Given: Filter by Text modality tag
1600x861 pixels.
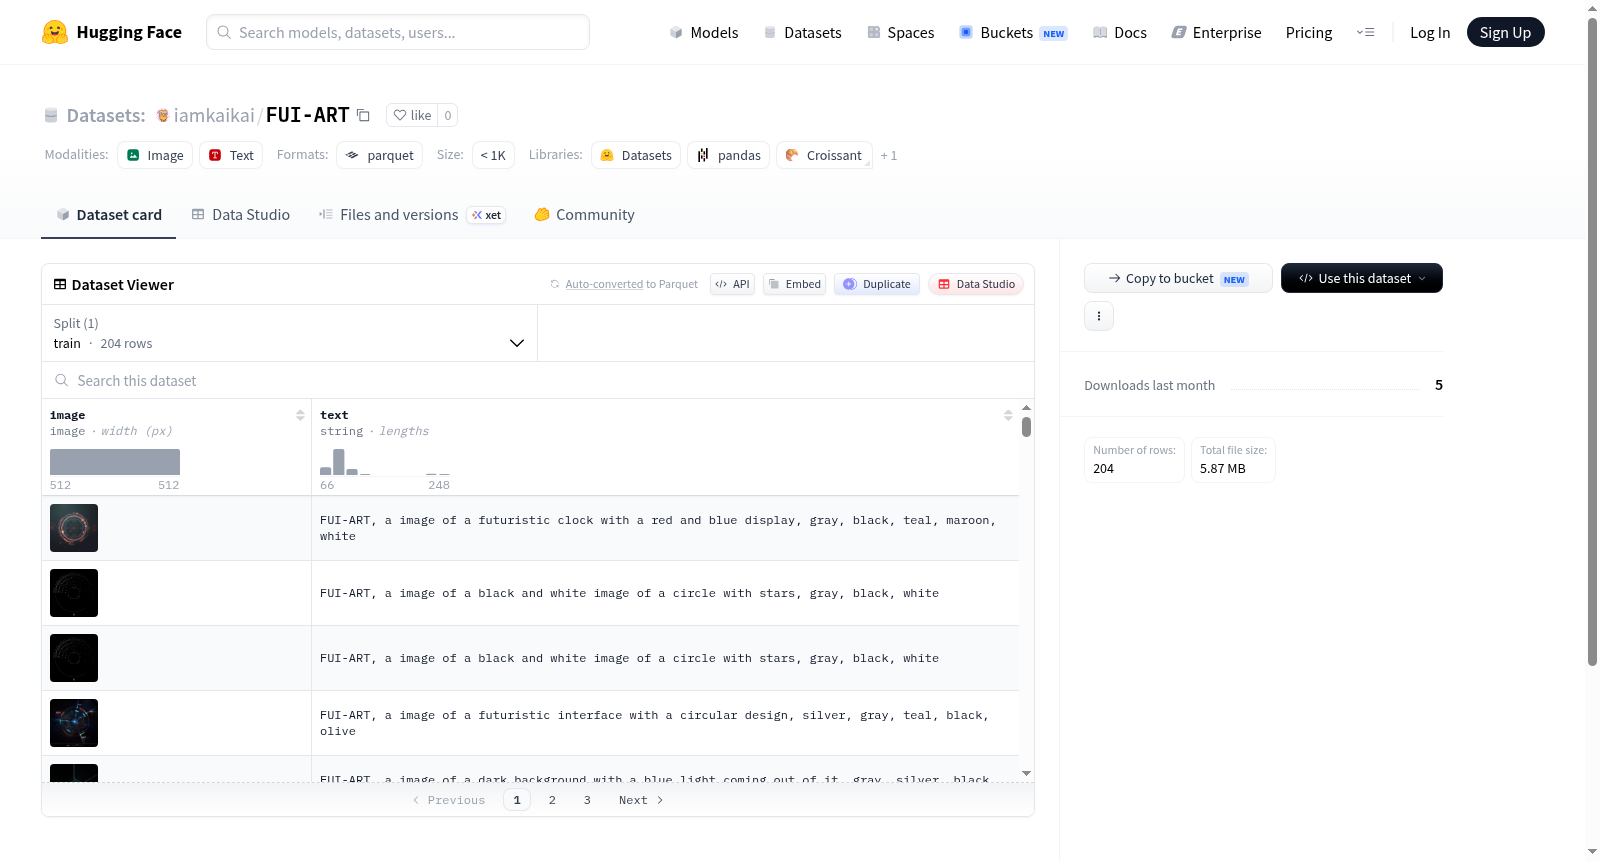Looking at the screenshot, I should [x=231, y=155].
